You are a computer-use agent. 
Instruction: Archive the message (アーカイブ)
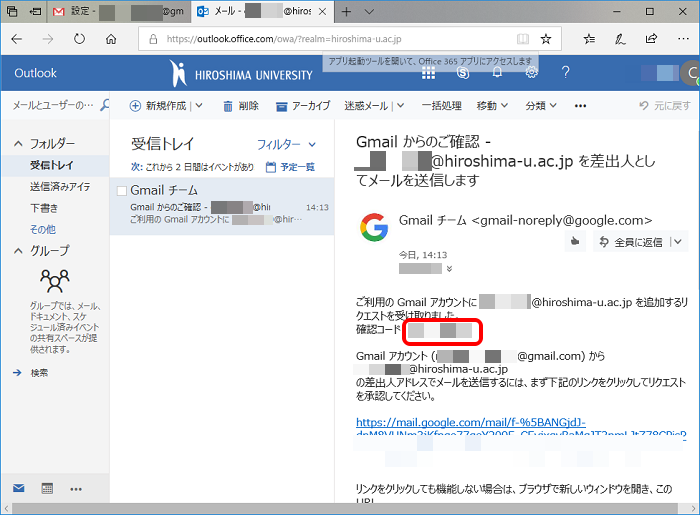(x=303, y=106)
